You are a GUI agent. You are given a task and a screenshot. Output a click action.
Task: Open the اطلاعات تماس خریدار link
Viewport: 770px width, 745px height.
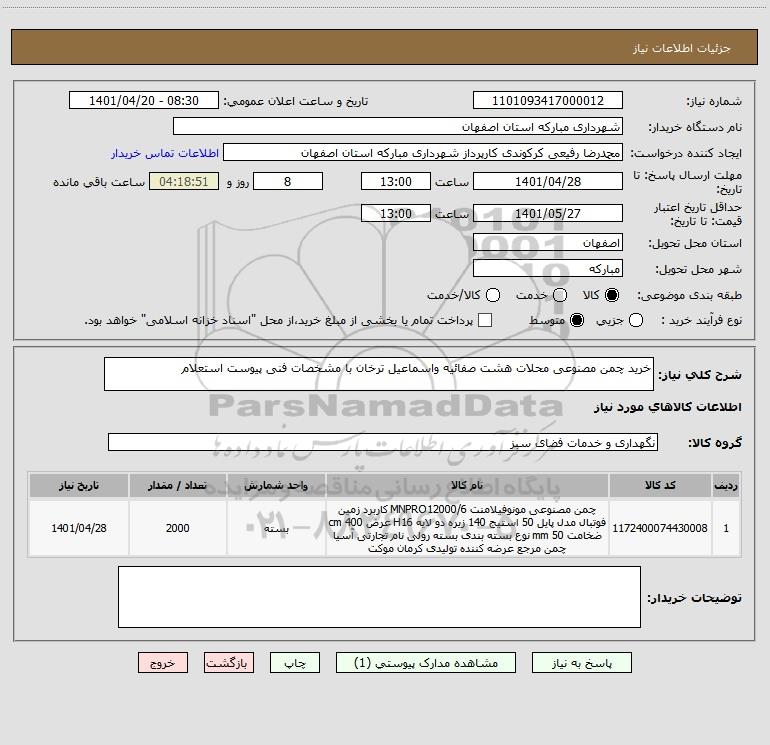click(x=165, y=153)
